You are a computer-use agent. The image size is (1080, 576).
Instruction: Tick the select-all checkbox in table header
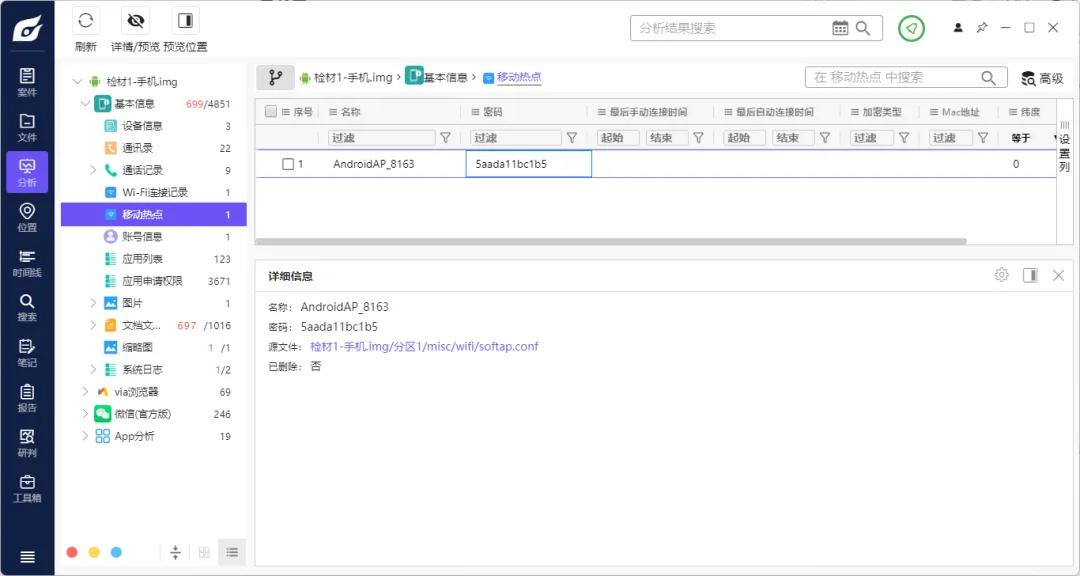click(271, 112)
